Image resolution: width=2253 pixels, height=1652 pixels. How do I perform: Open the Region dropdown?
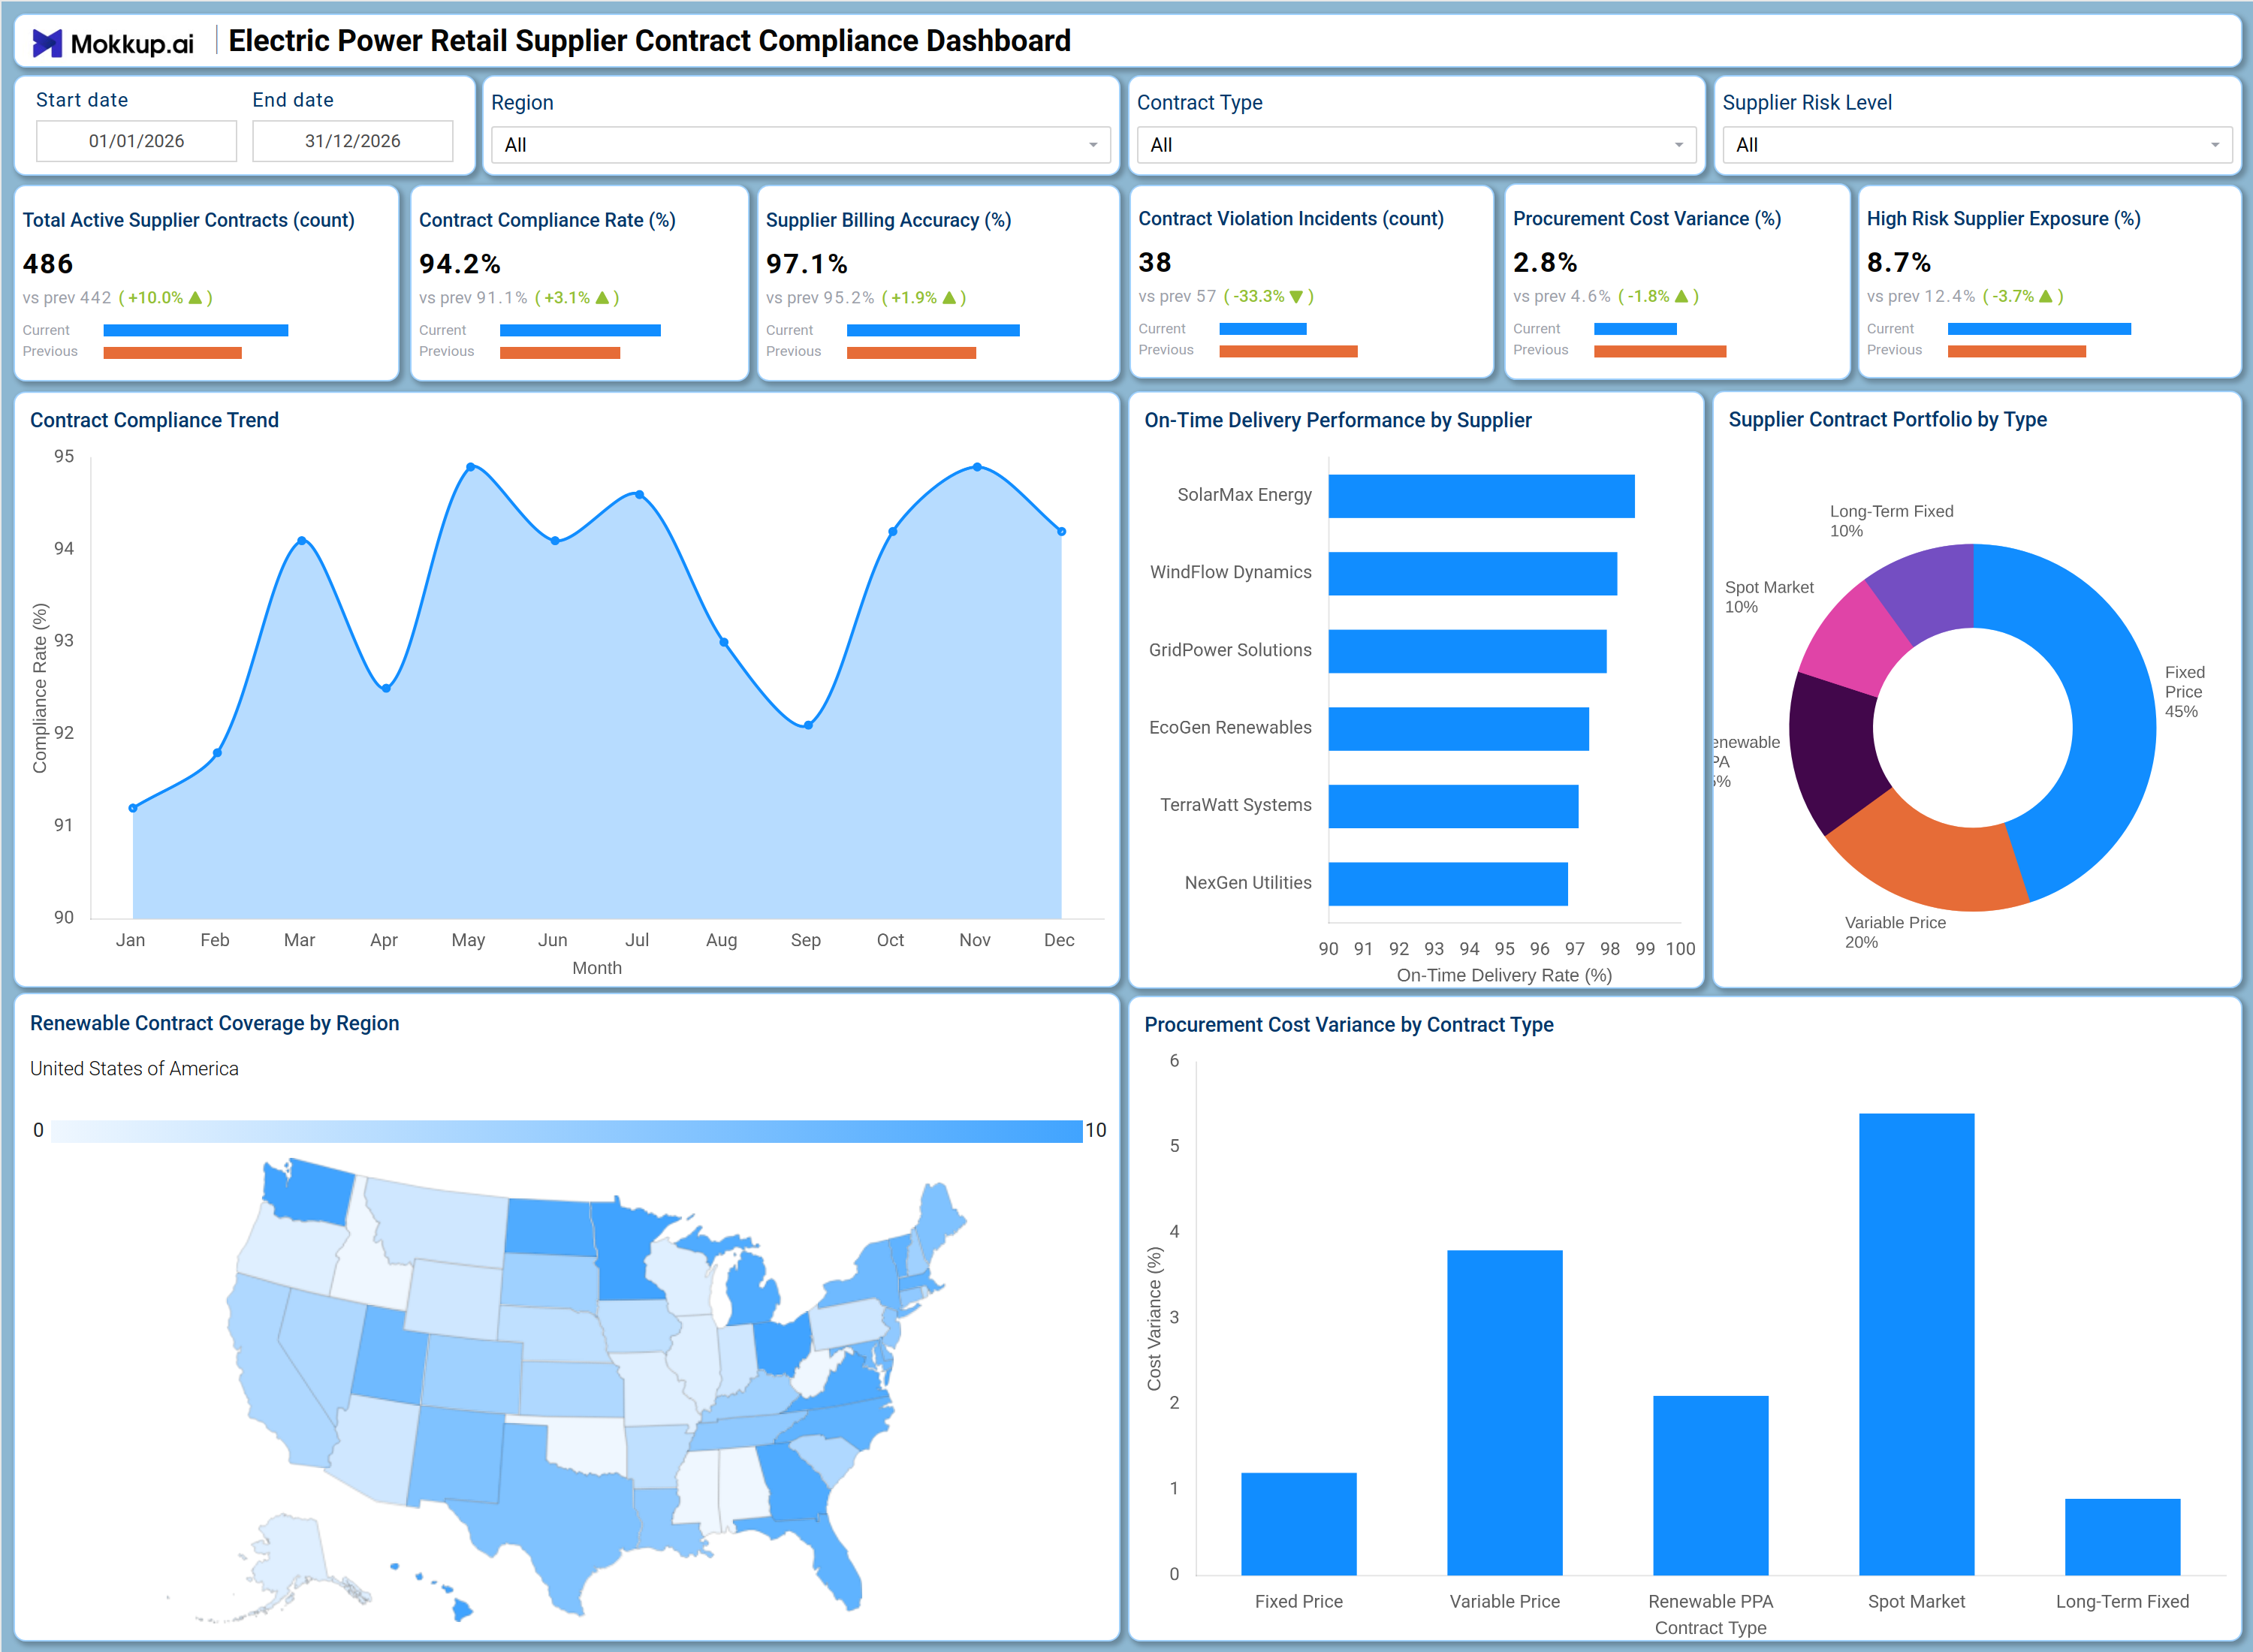click(800, 145)
